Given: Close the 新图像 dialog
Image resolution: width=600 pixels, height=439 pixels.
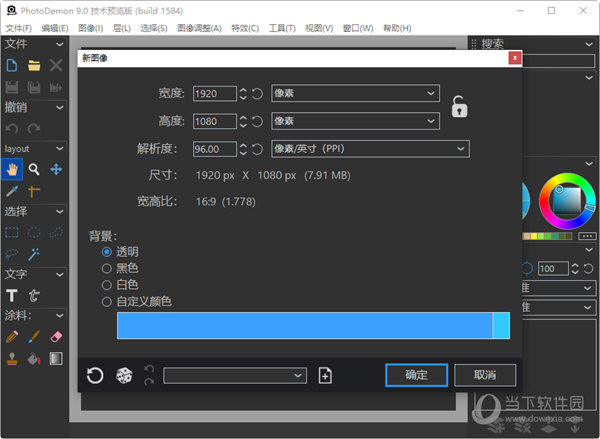Looking at the screenshot, I should (515, 58).
